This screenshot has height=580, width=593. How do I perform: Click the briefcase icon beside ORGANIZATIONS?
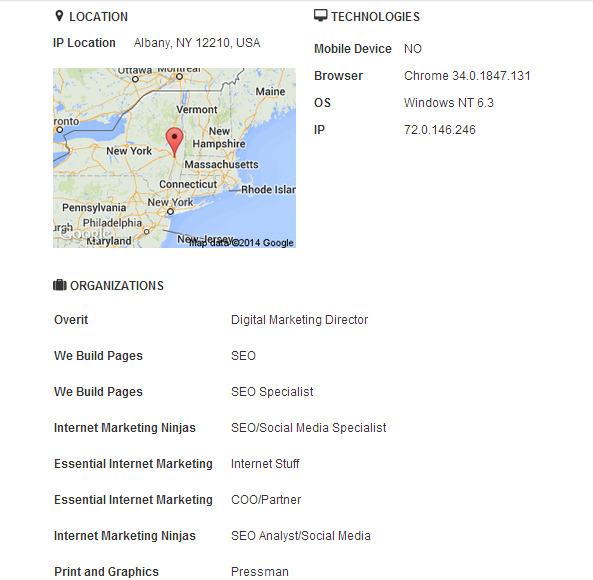(60, 285)
